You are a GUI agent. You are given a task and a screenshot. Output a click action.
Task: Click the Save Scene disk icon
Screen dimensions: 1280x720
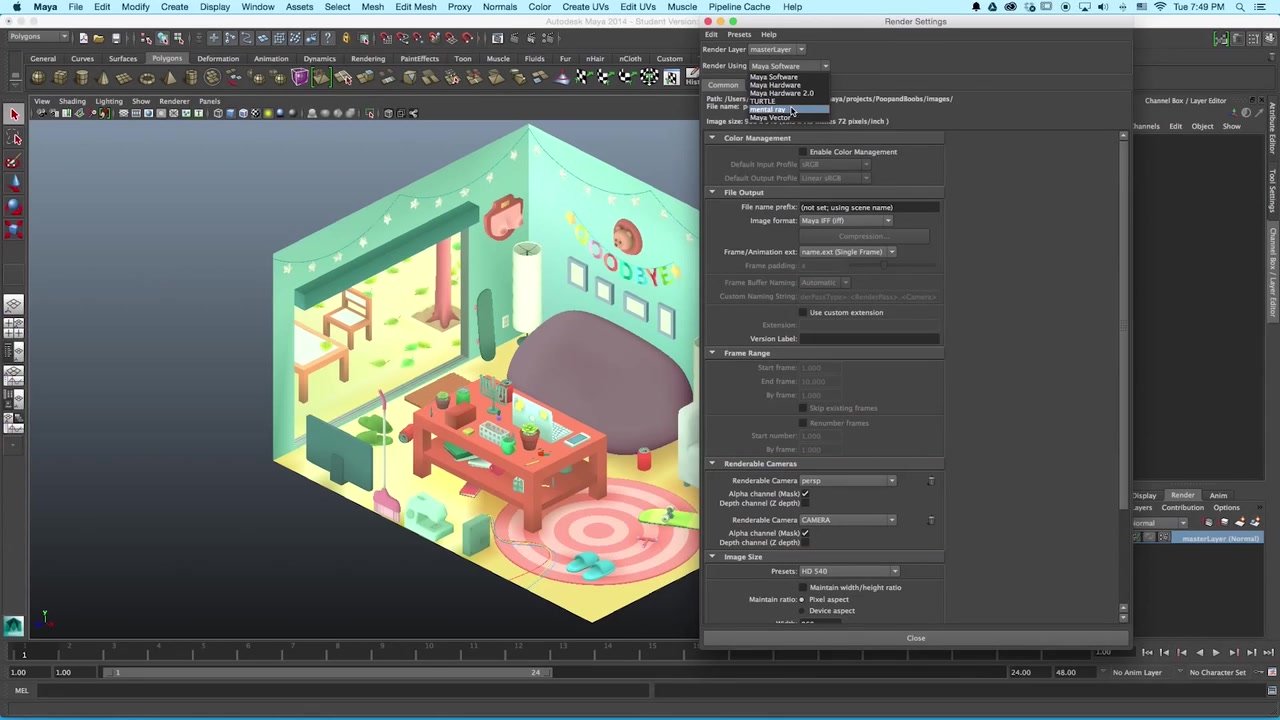[115, 38]
